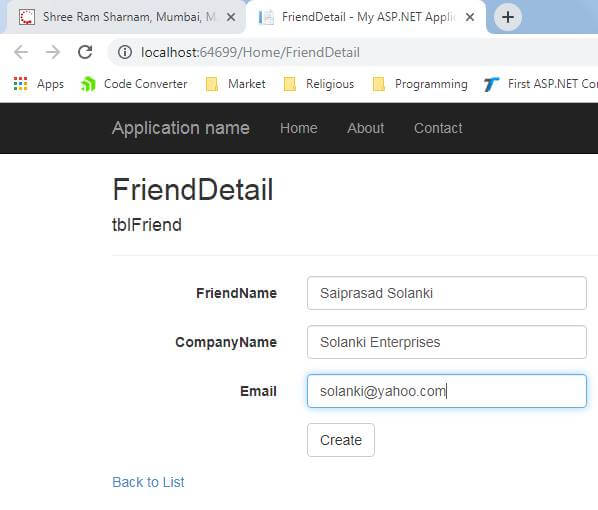Open the About nav link
This screenshot has width=598, height=510.
pos(365,128)
